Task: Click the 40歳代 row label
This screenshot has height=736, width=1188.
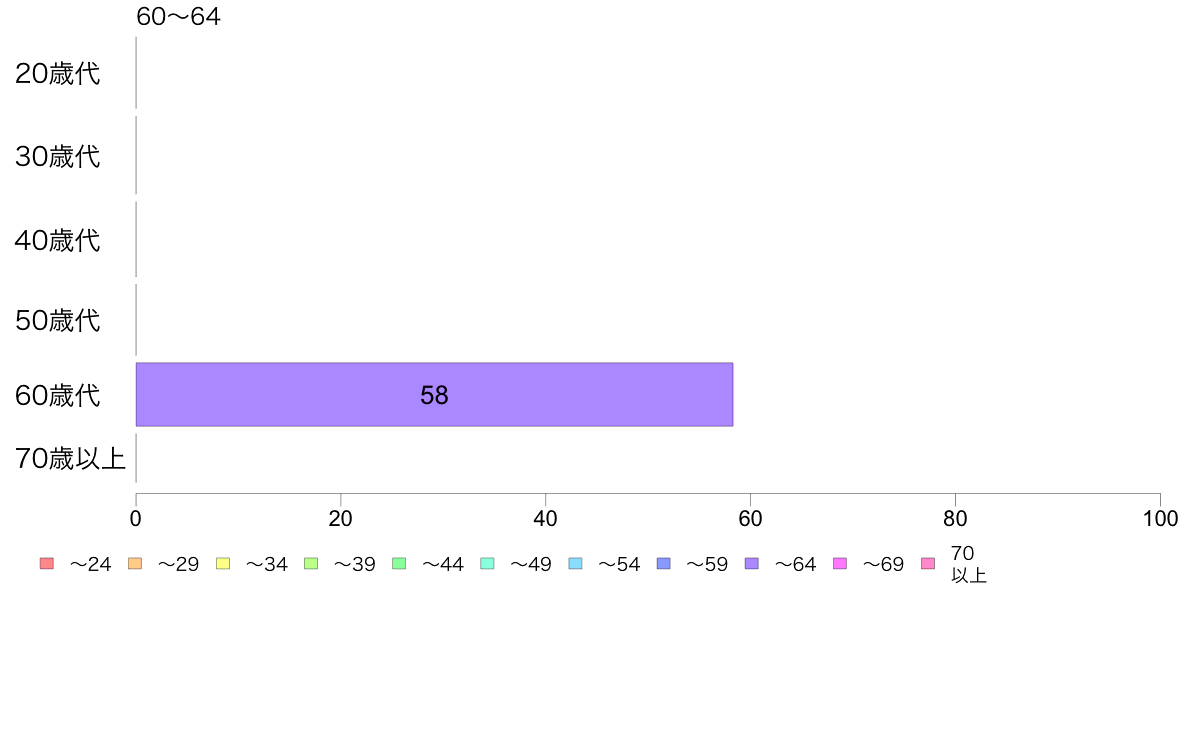Action: [58, 240]
